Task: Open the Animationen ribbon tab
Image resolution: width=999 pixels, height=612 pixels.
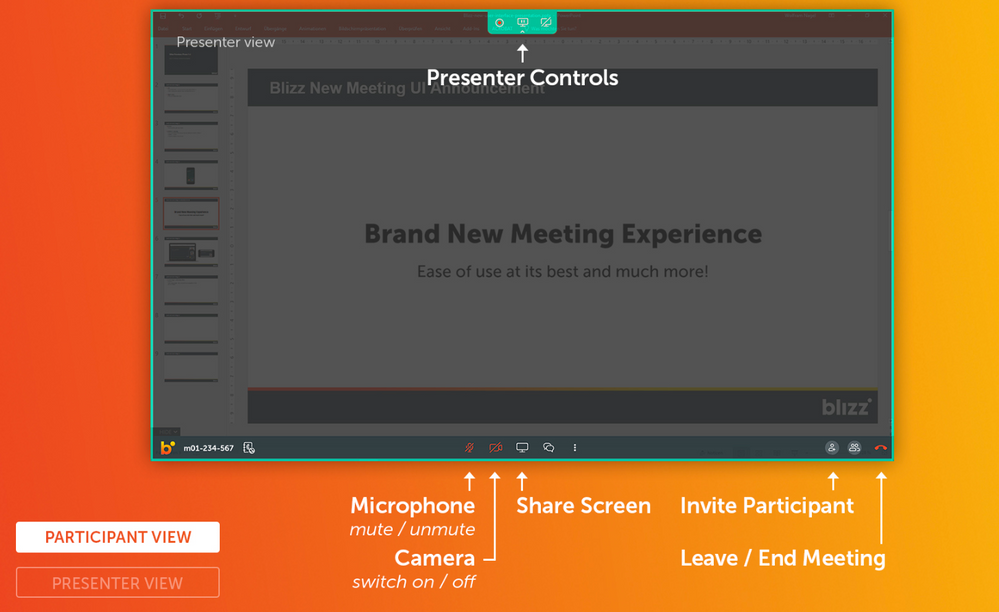Action: click(312, 29)
